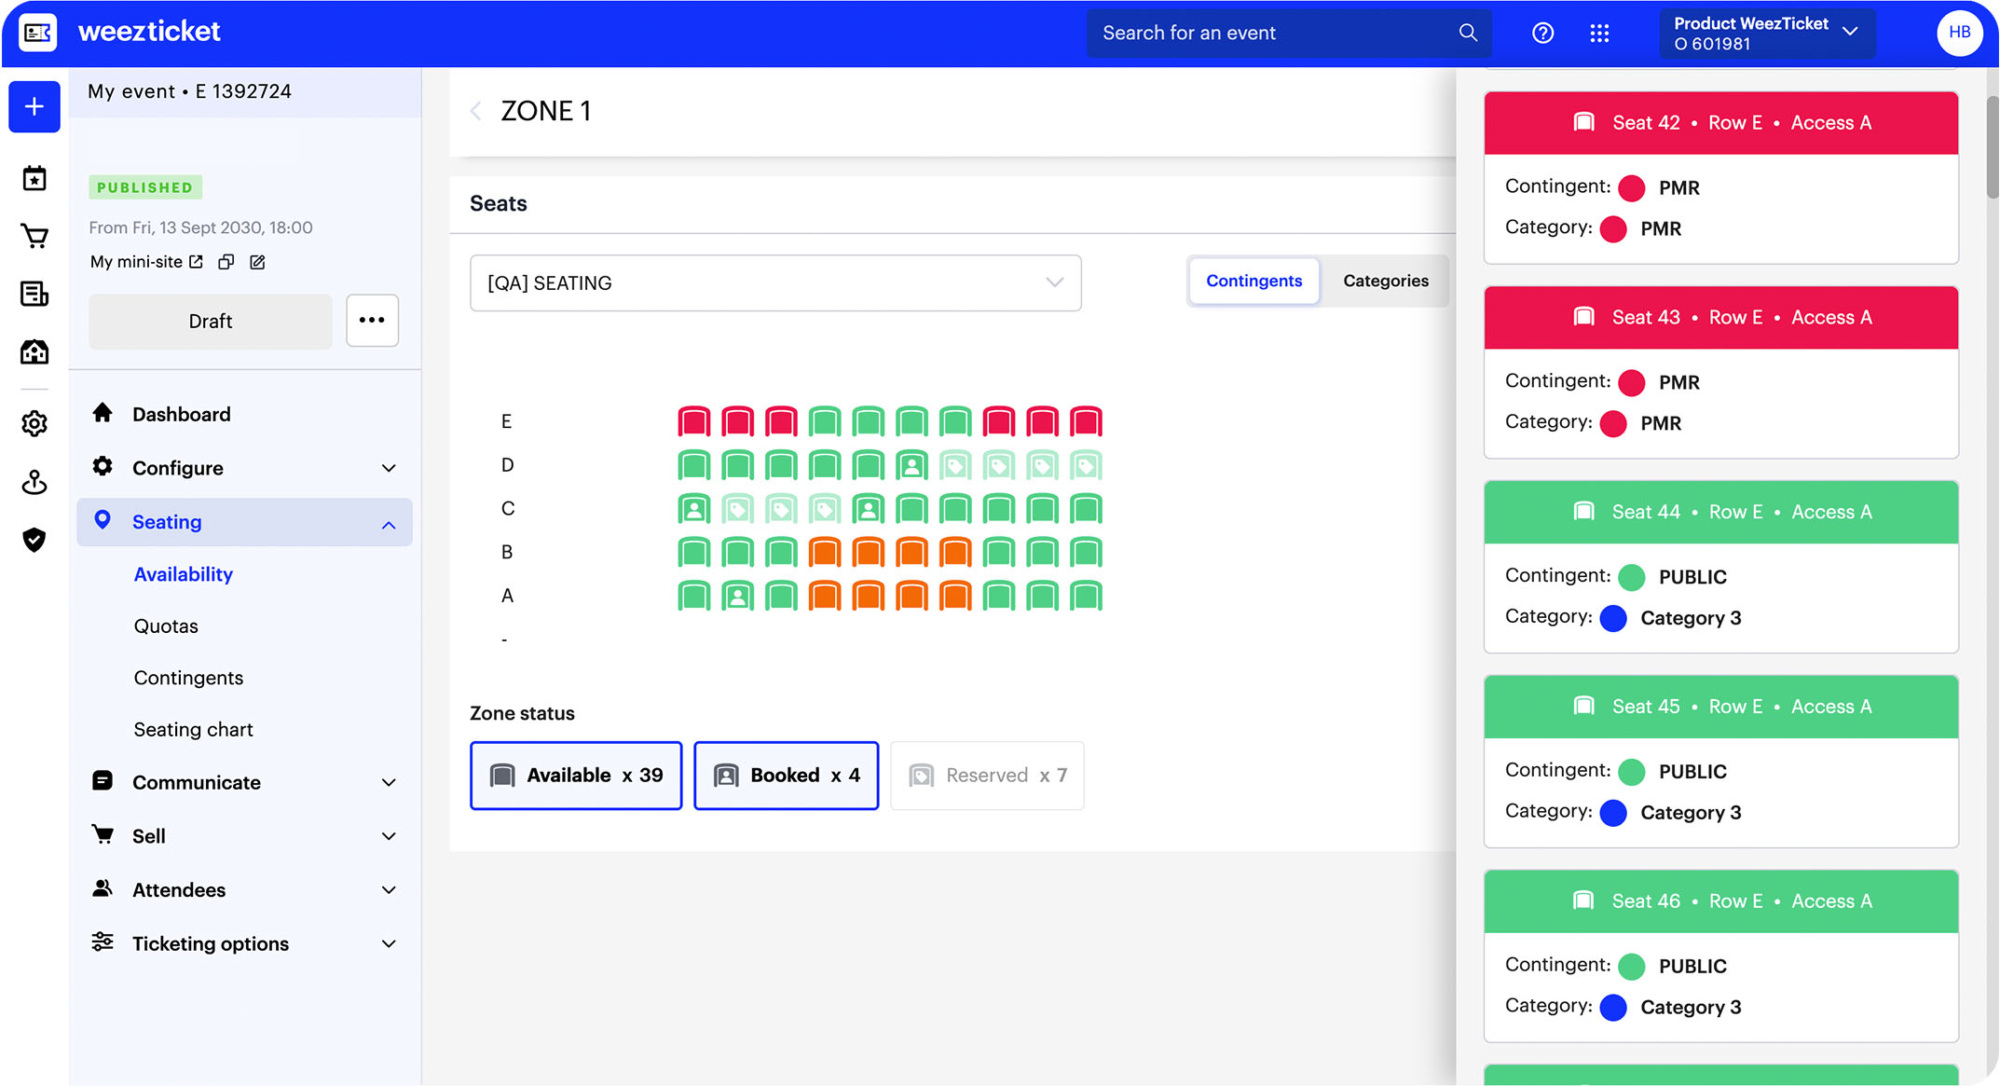Open the calendar events icon in the sidebar
The height and width of the screenshot is (1086, 2000).
pos(34,177)
